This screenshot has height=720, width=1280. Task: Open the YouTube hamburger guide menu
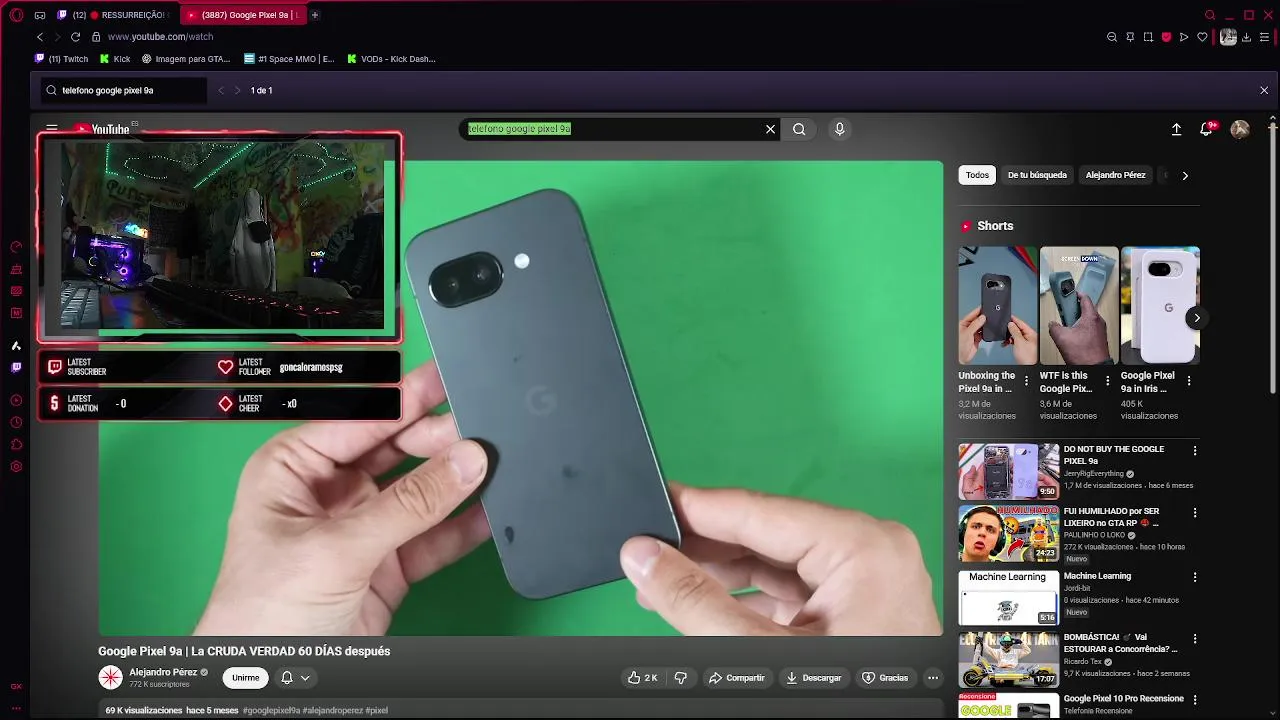[x=52, y=128]
